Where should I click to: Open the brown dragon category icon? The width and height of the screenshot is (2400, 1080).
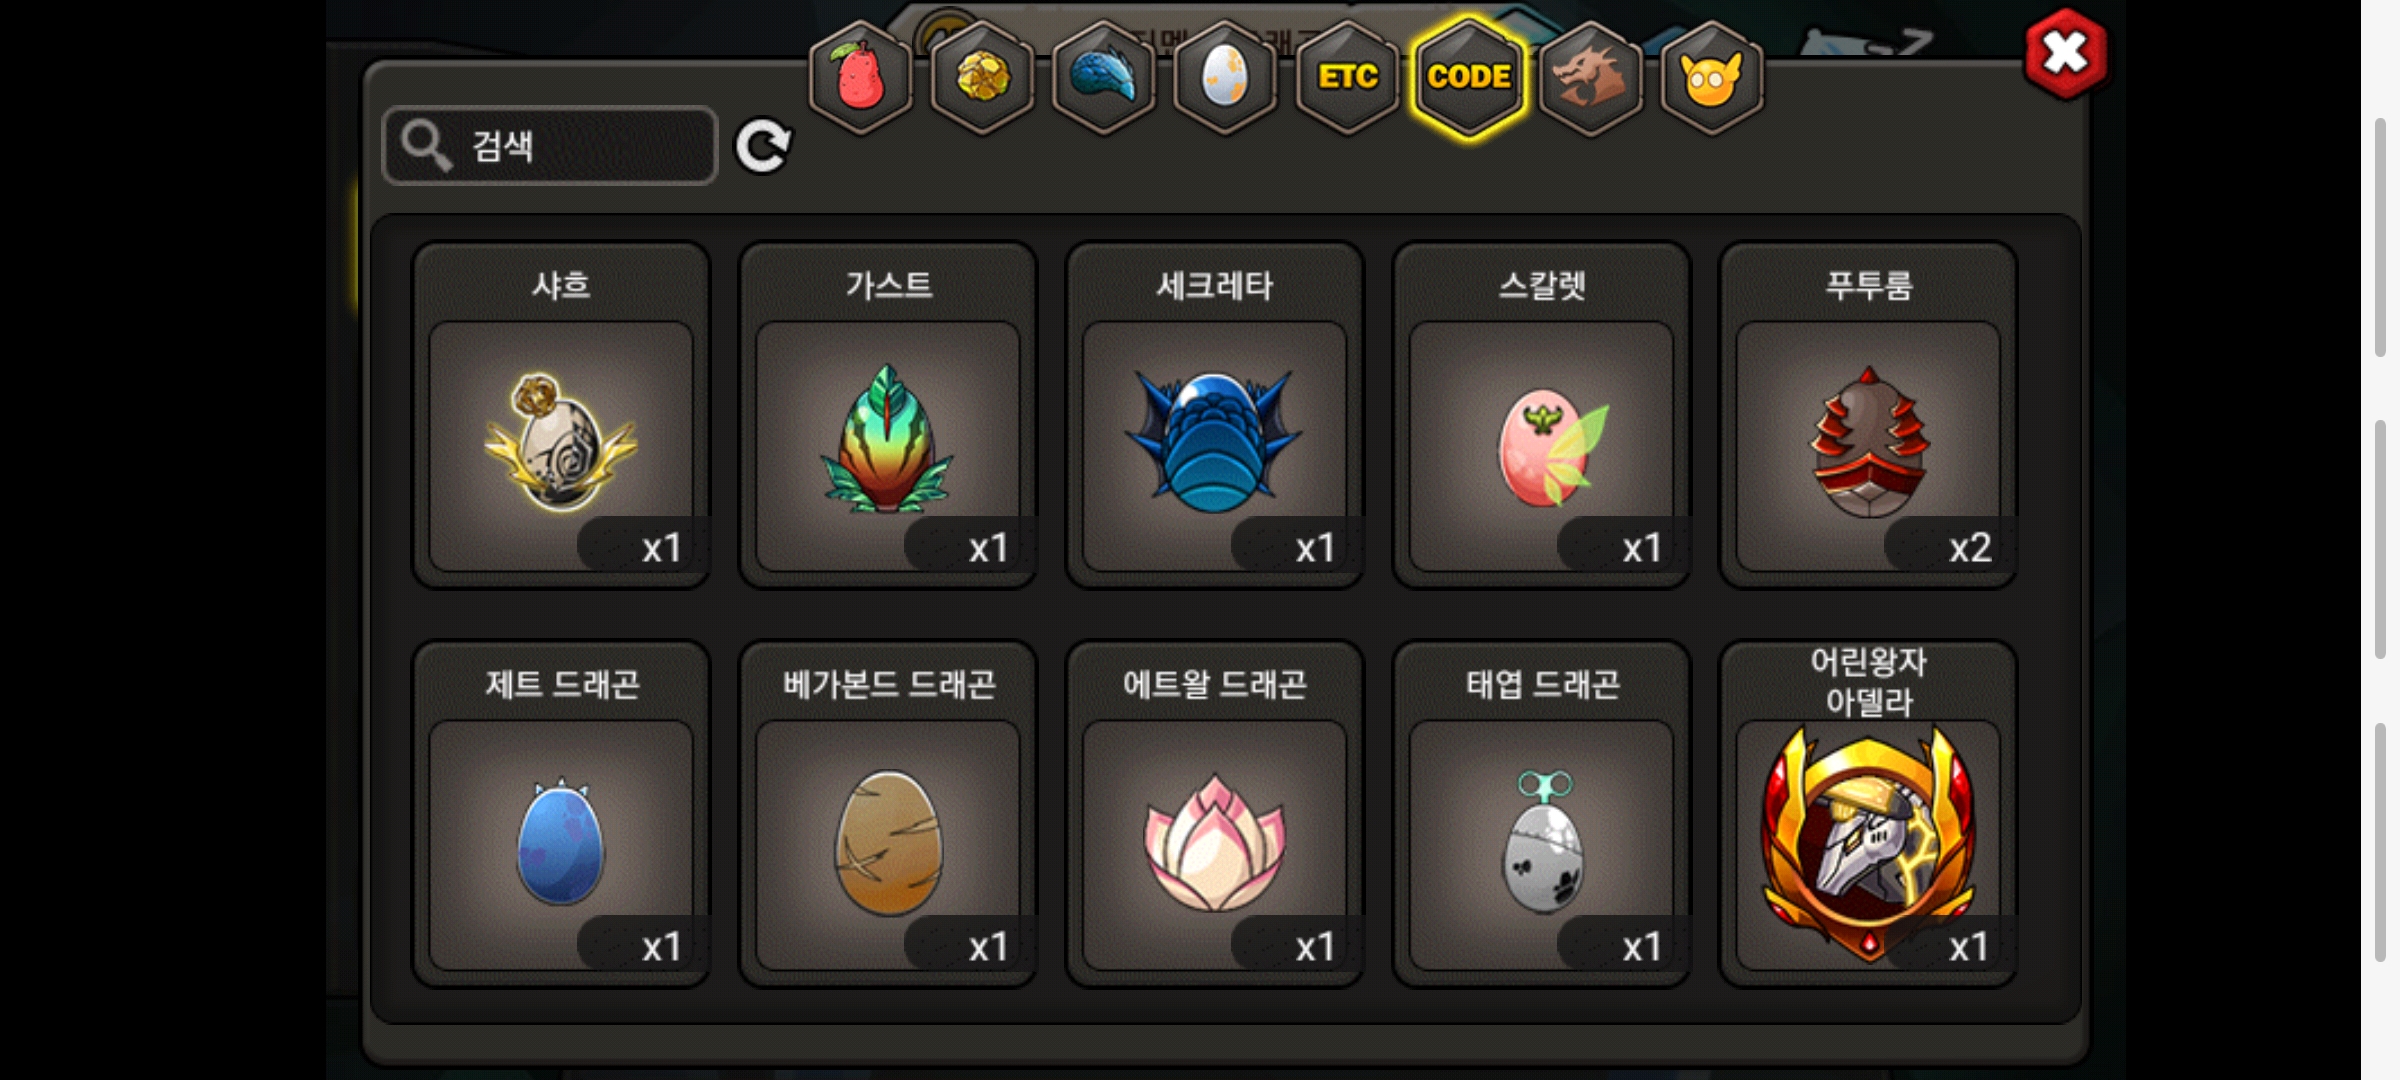[x=1590, y=77]
